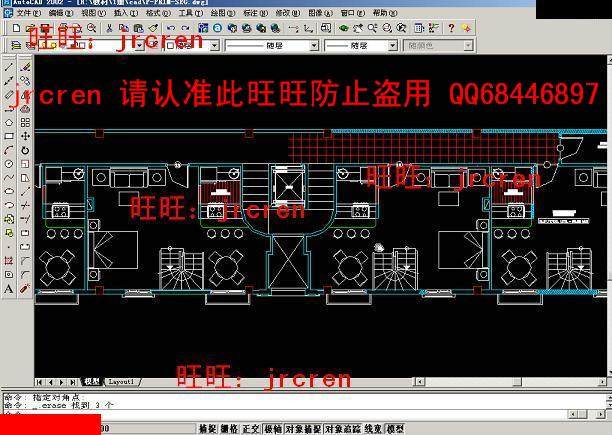Open the 编辑 Edit menu

point(60,13)
